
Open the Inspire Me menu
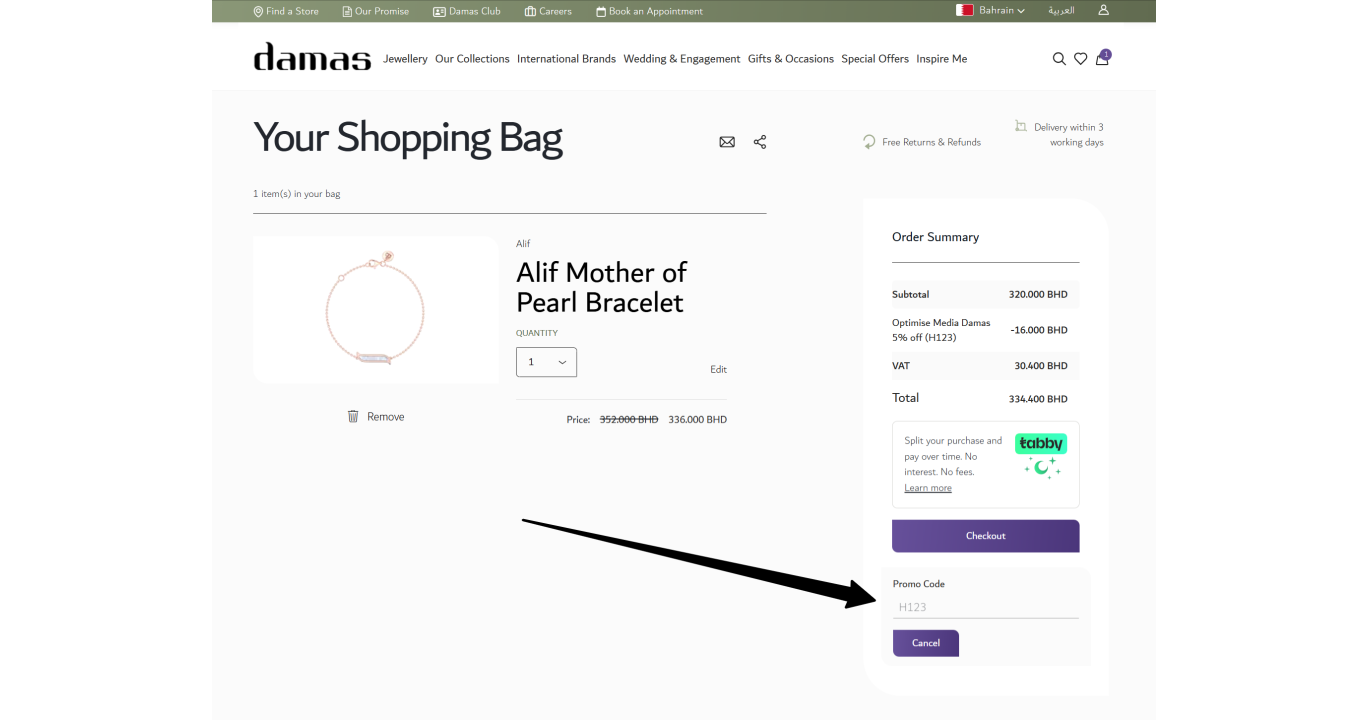click(x=942, y=59)
